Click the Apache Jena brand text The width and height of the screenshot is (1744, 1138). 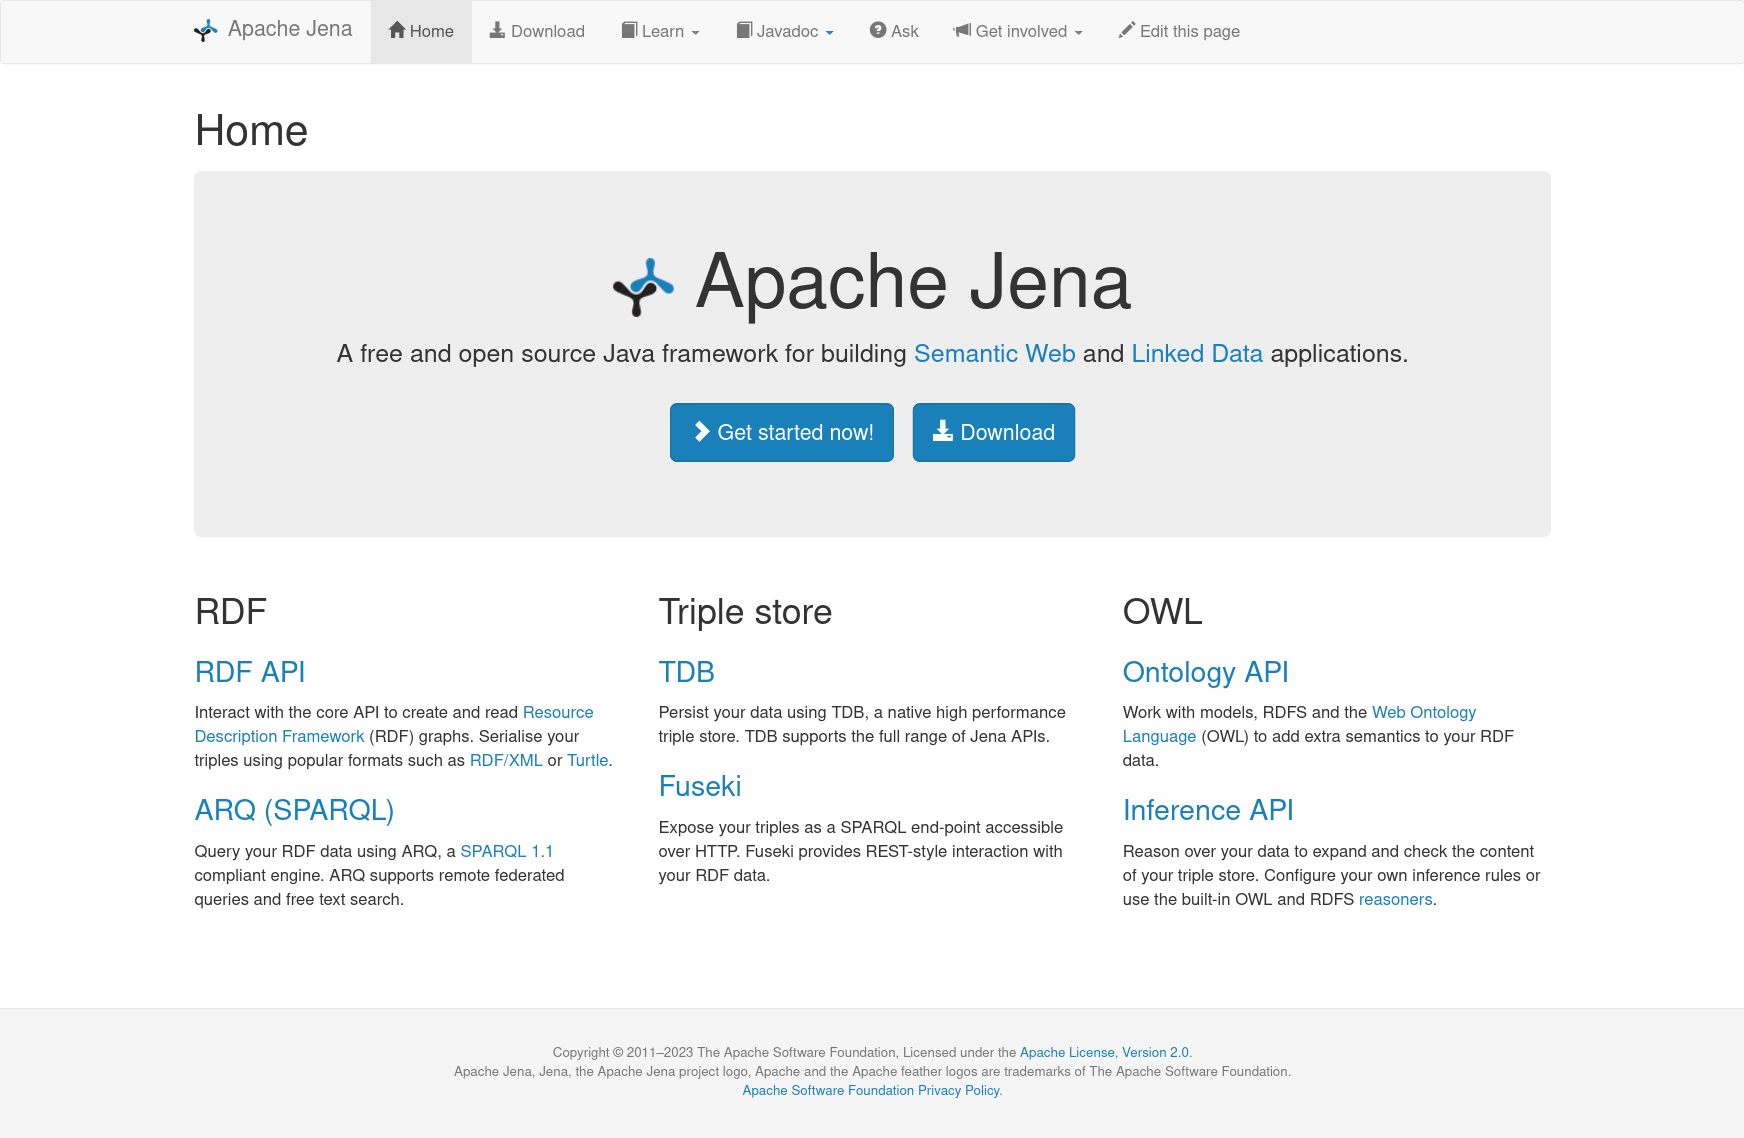[290, 29]
